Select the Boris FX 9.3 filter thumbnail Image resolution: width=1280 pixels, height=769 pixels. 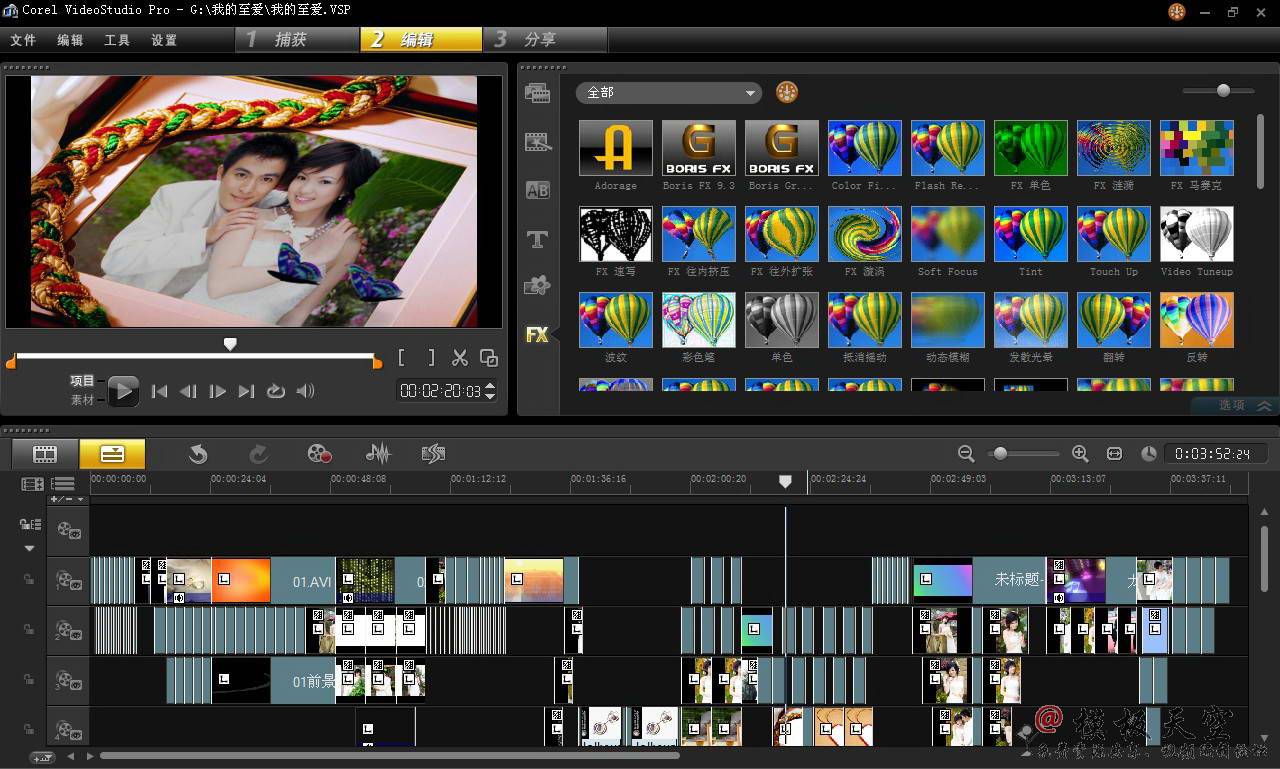click(x=698, y=148)
